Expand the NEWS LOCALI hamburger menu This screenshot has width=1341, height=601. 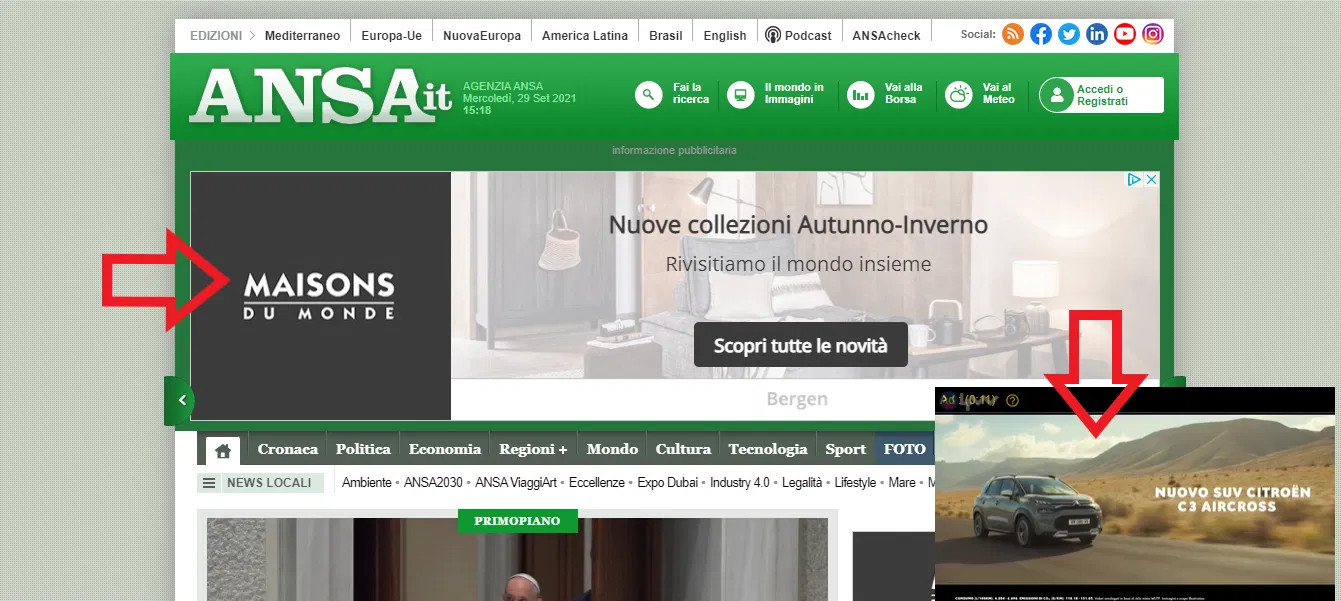tap(209, 483)
